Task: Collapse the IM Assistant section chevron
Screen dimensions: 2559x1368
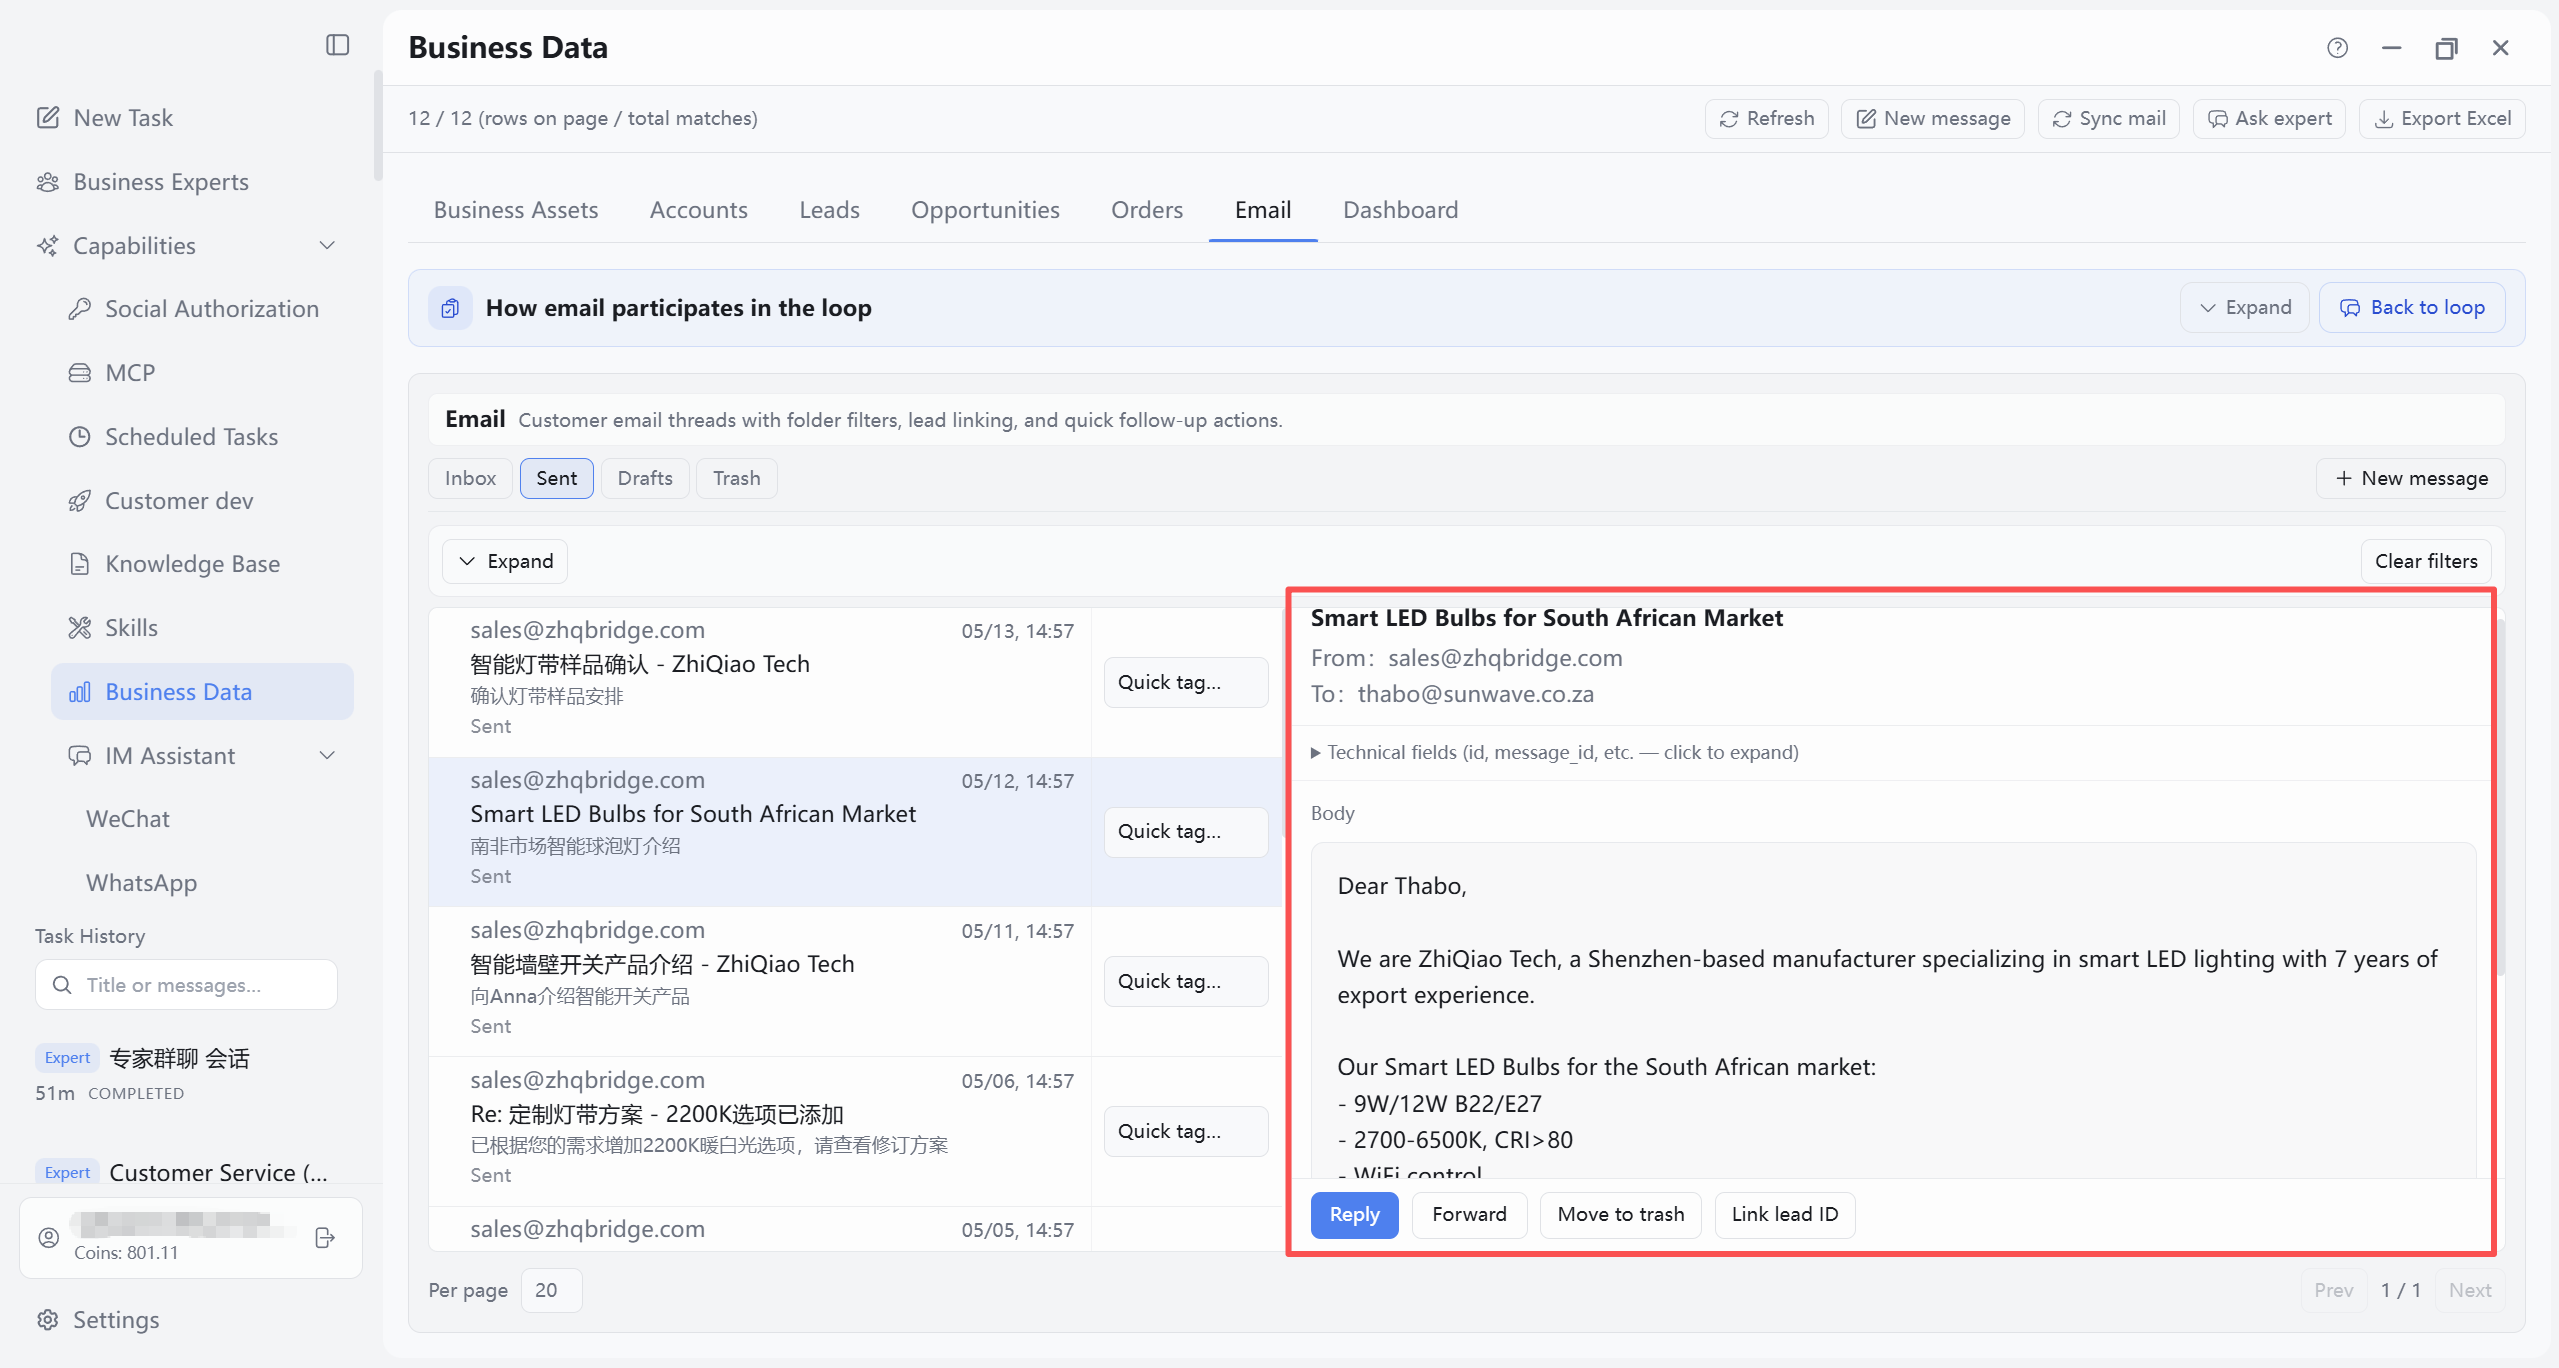Action: point(327,756)
